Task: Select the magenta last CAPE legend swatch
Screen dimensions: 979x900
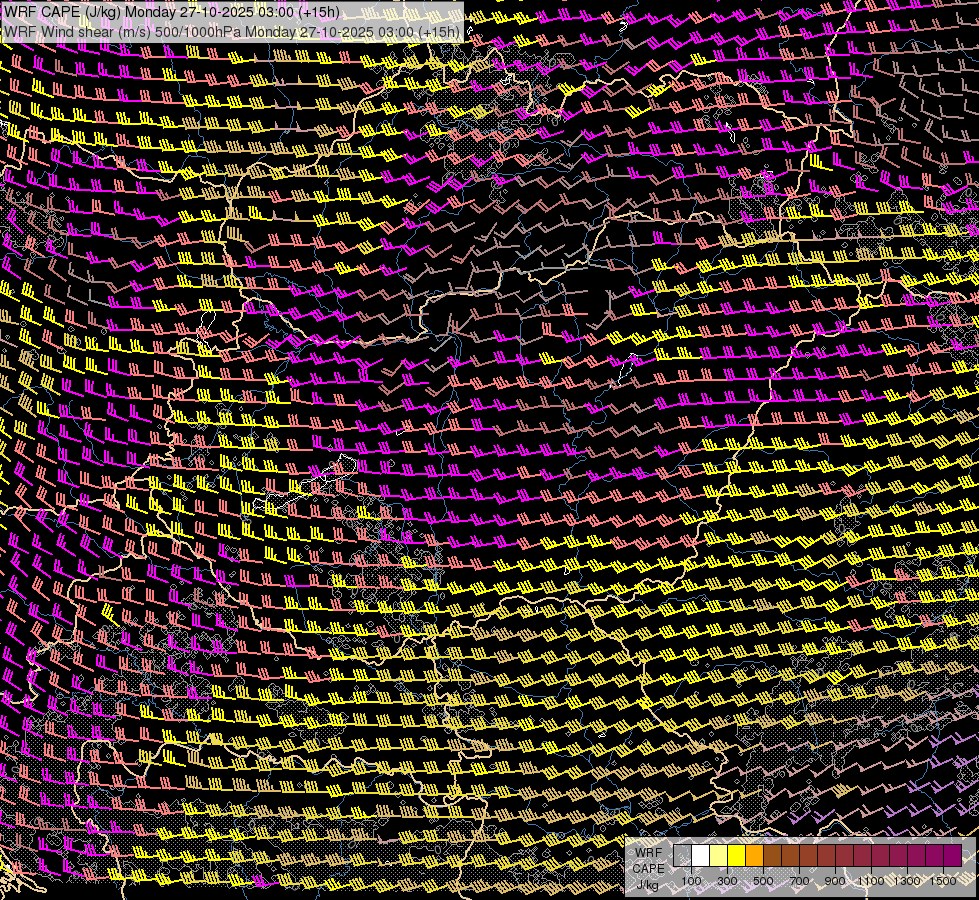Action: pyautogui.click(x=952, y=856)
